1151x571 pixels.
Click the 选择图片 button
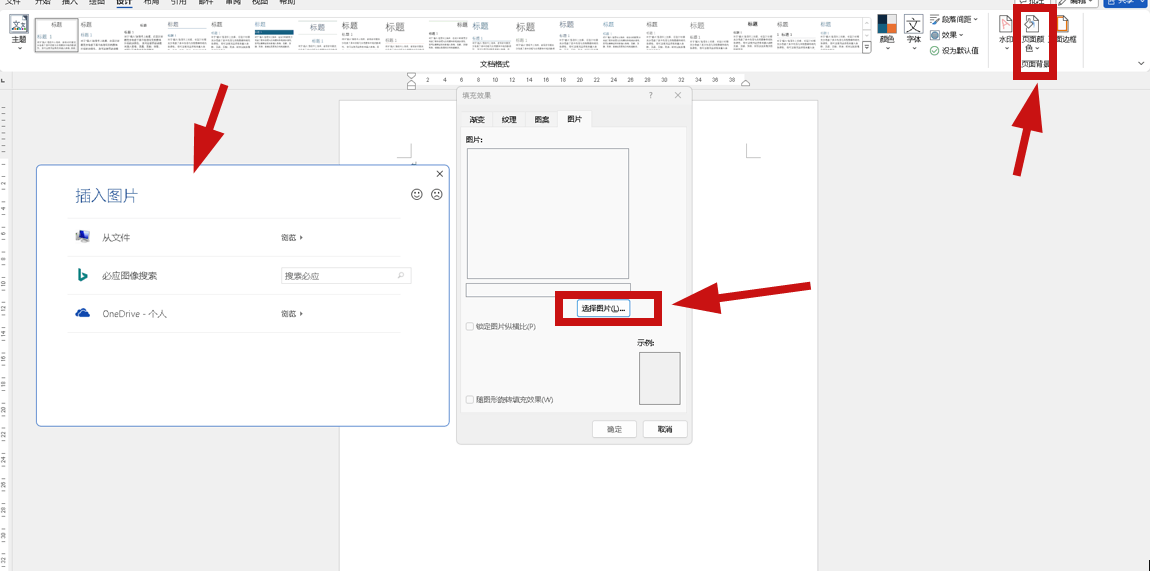[x=603, y=308]
